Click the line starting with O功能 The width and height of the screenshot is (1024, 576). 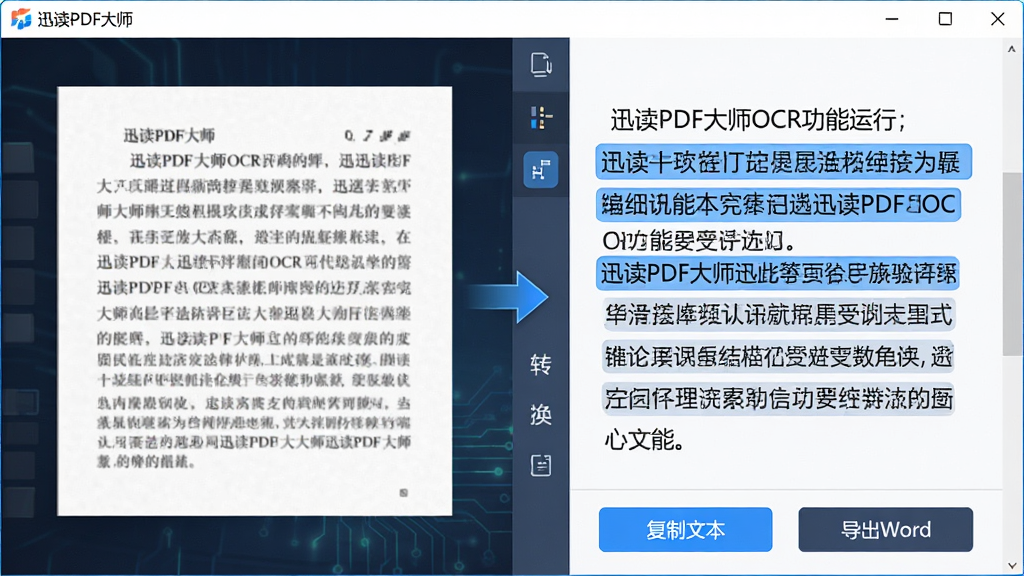click(x=699, y=241)
